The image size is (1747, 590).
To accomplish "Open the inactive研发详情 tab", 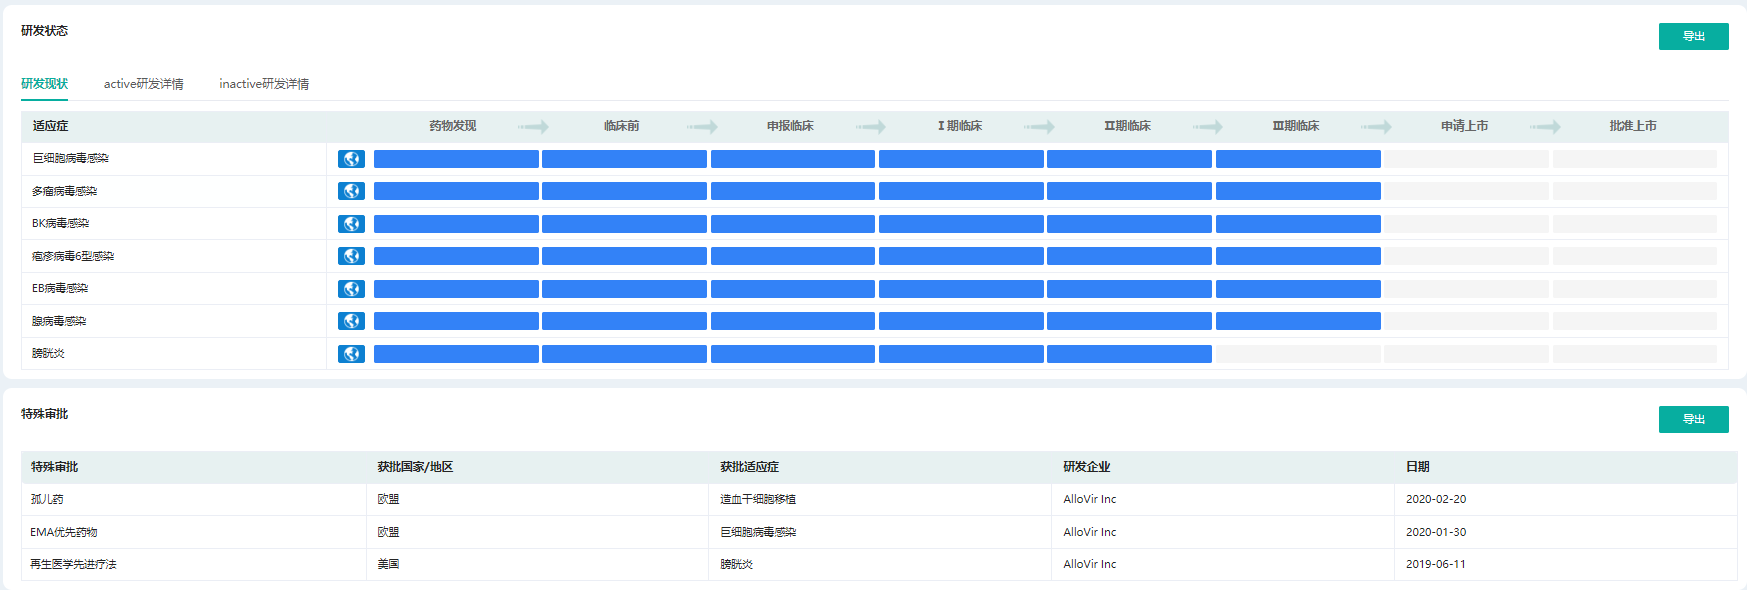I will pos(264,84).
